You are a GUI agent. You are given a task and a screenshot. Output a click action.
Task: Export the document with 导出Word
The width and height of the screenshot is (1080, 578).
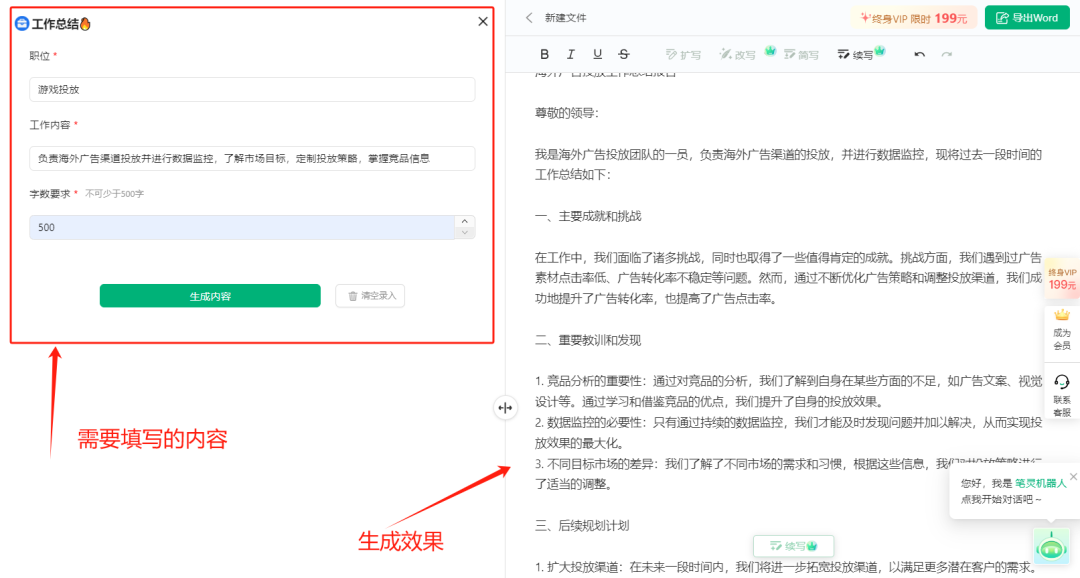pos(1026,17)
